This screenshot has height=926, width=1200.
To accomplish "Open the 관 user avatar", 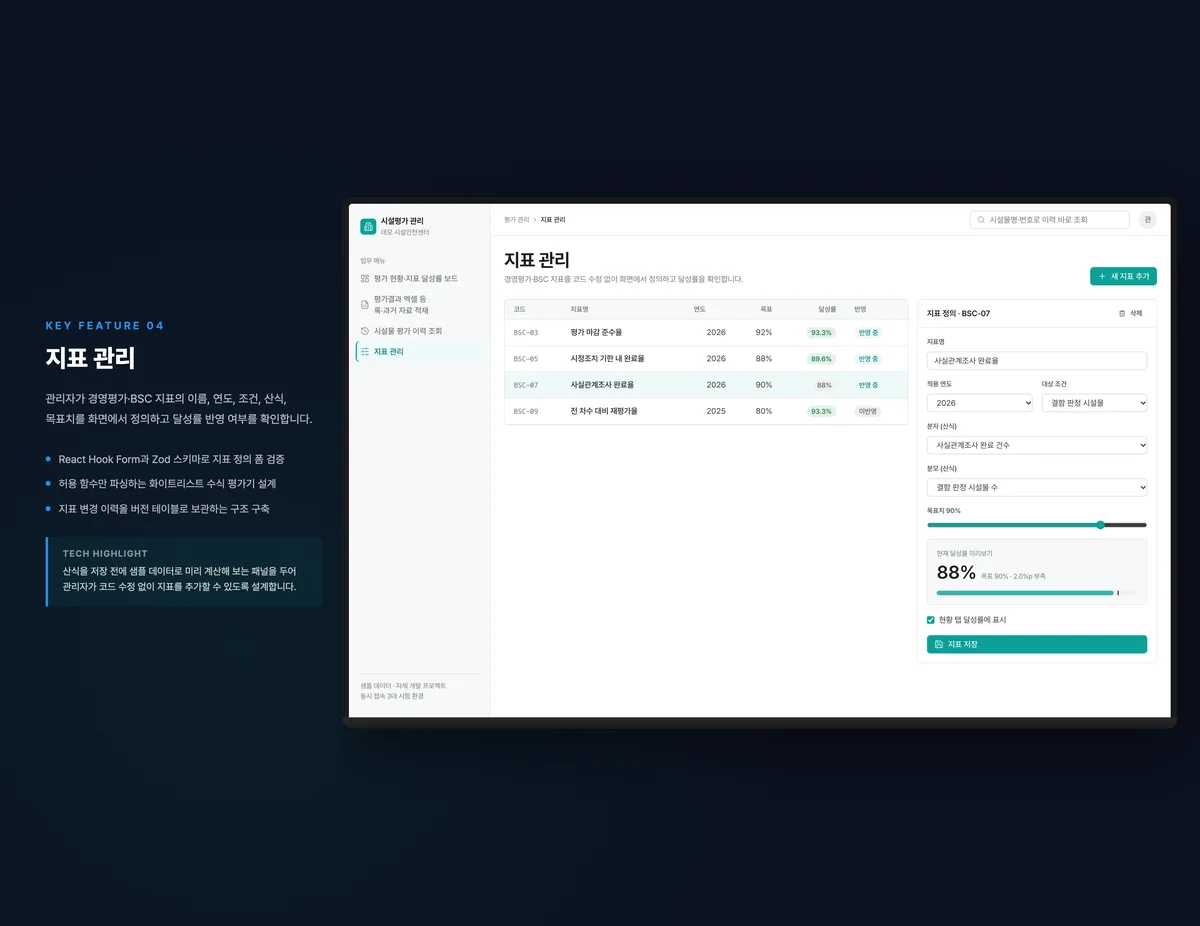I will coord(1147,220).
